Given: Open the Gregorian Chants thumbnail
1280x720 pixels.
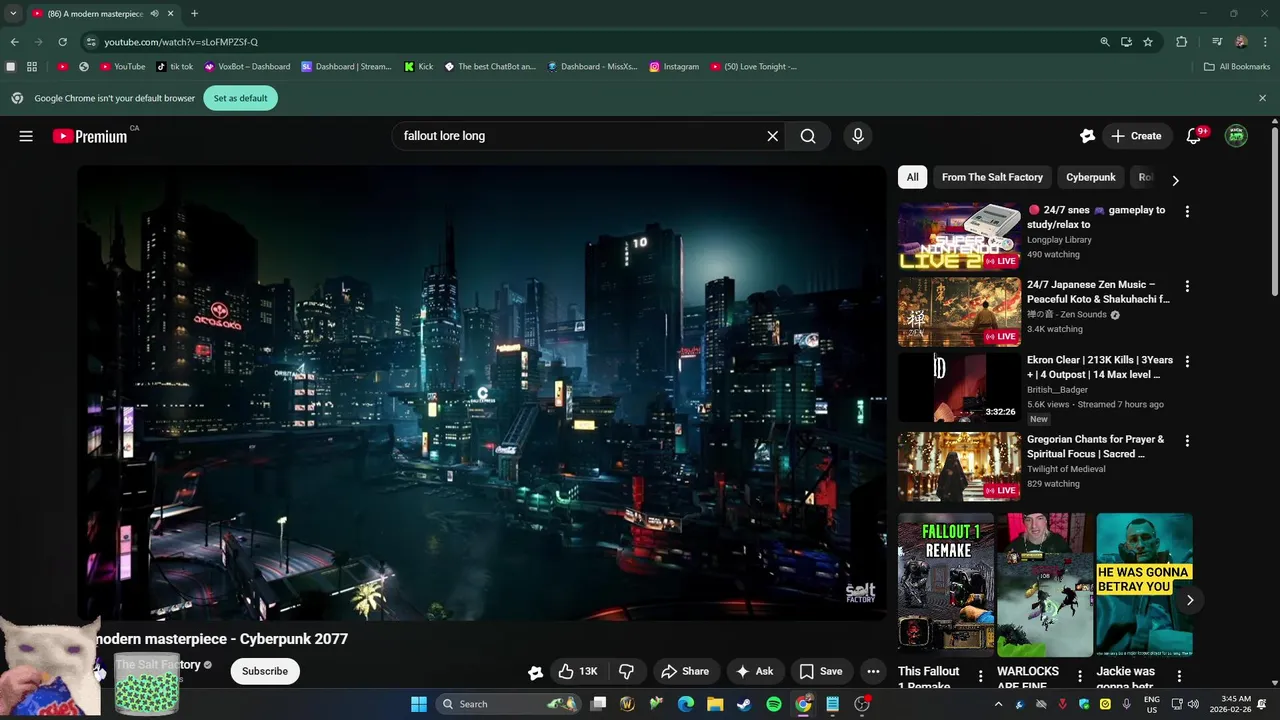Looking at the screenshot, I should [x=959, y=466].
